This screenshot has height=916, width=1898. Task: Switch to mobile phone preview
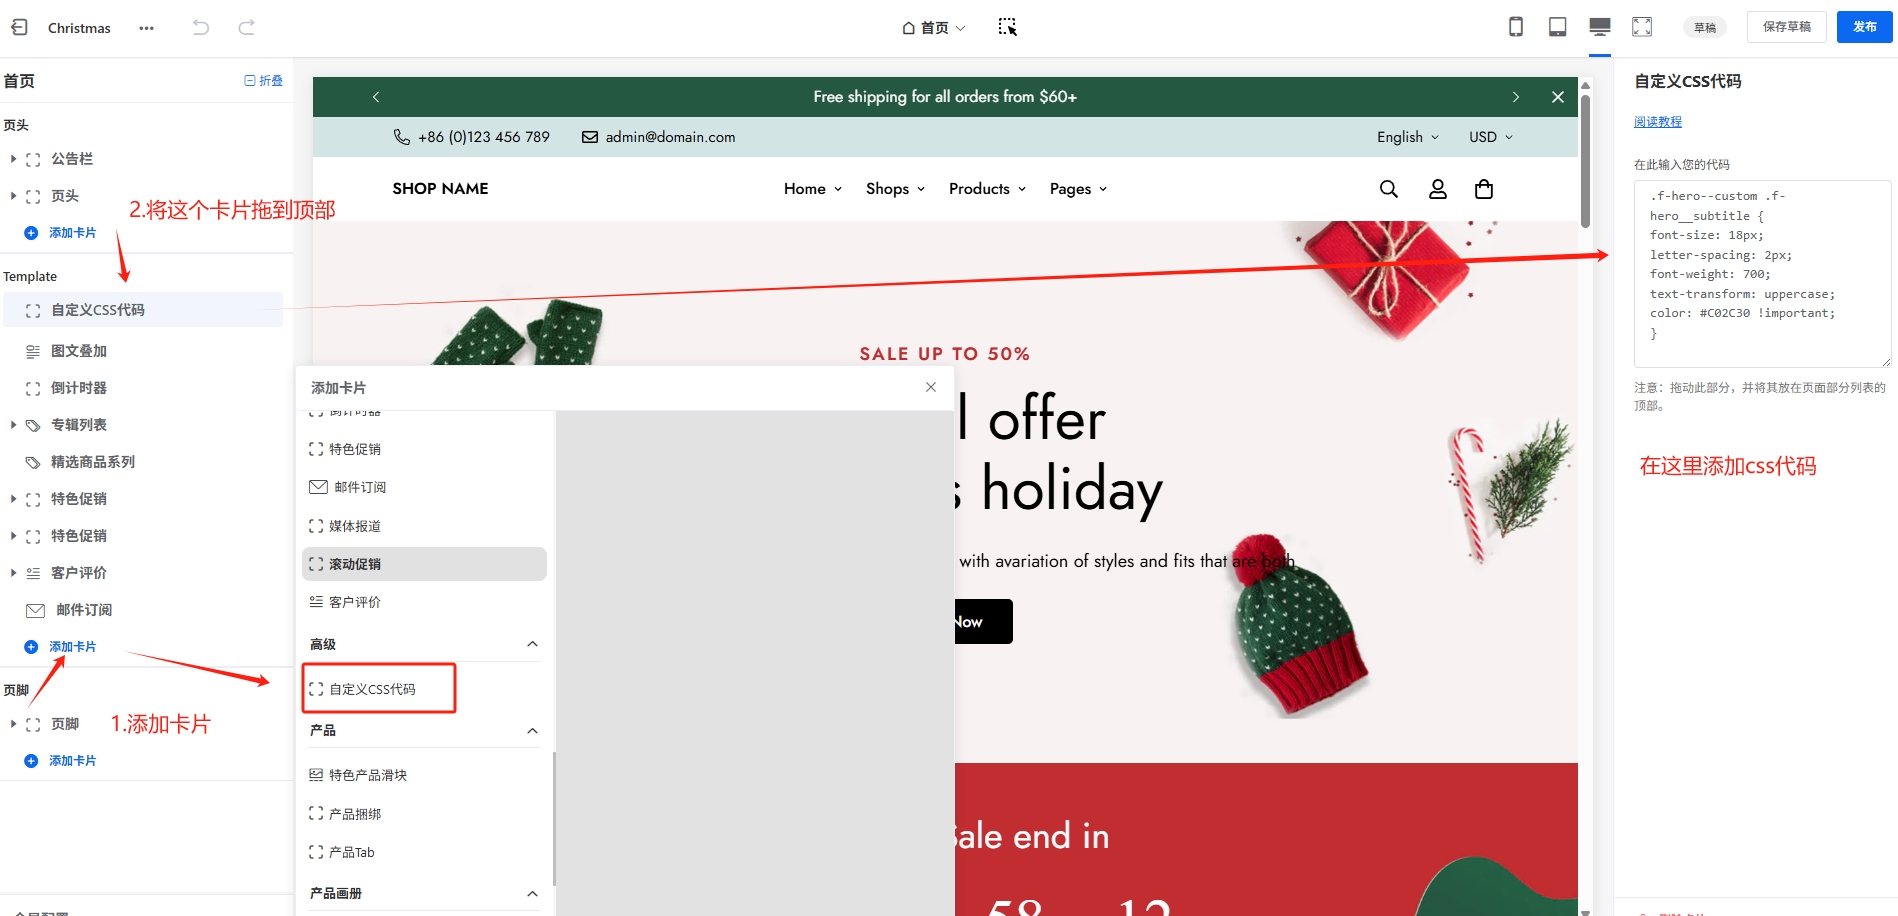(1516, 27)
